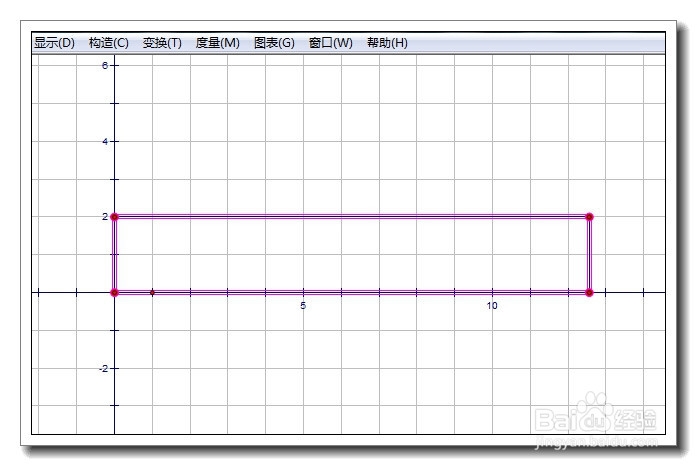This screenshot has width=697, height=466.
Task: Open the 帮助(H) menu
Action: point(388,43)
